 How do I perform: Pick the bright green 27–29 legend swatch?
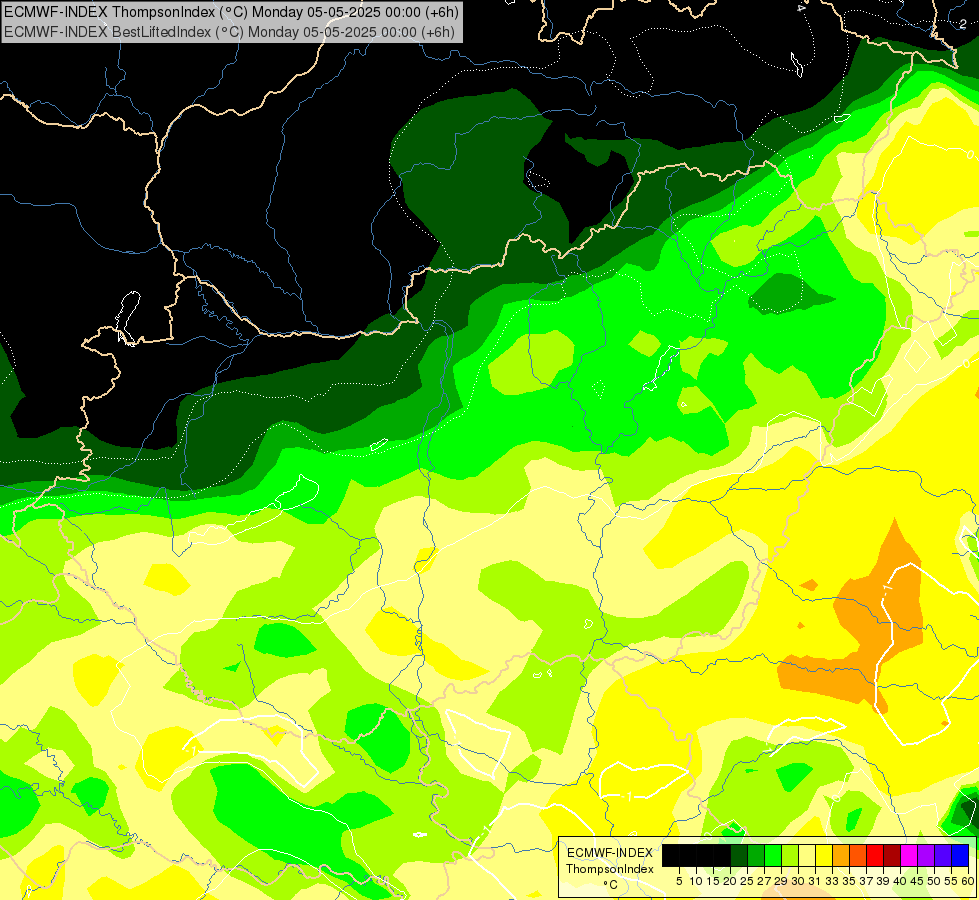[x=773, y=855]
